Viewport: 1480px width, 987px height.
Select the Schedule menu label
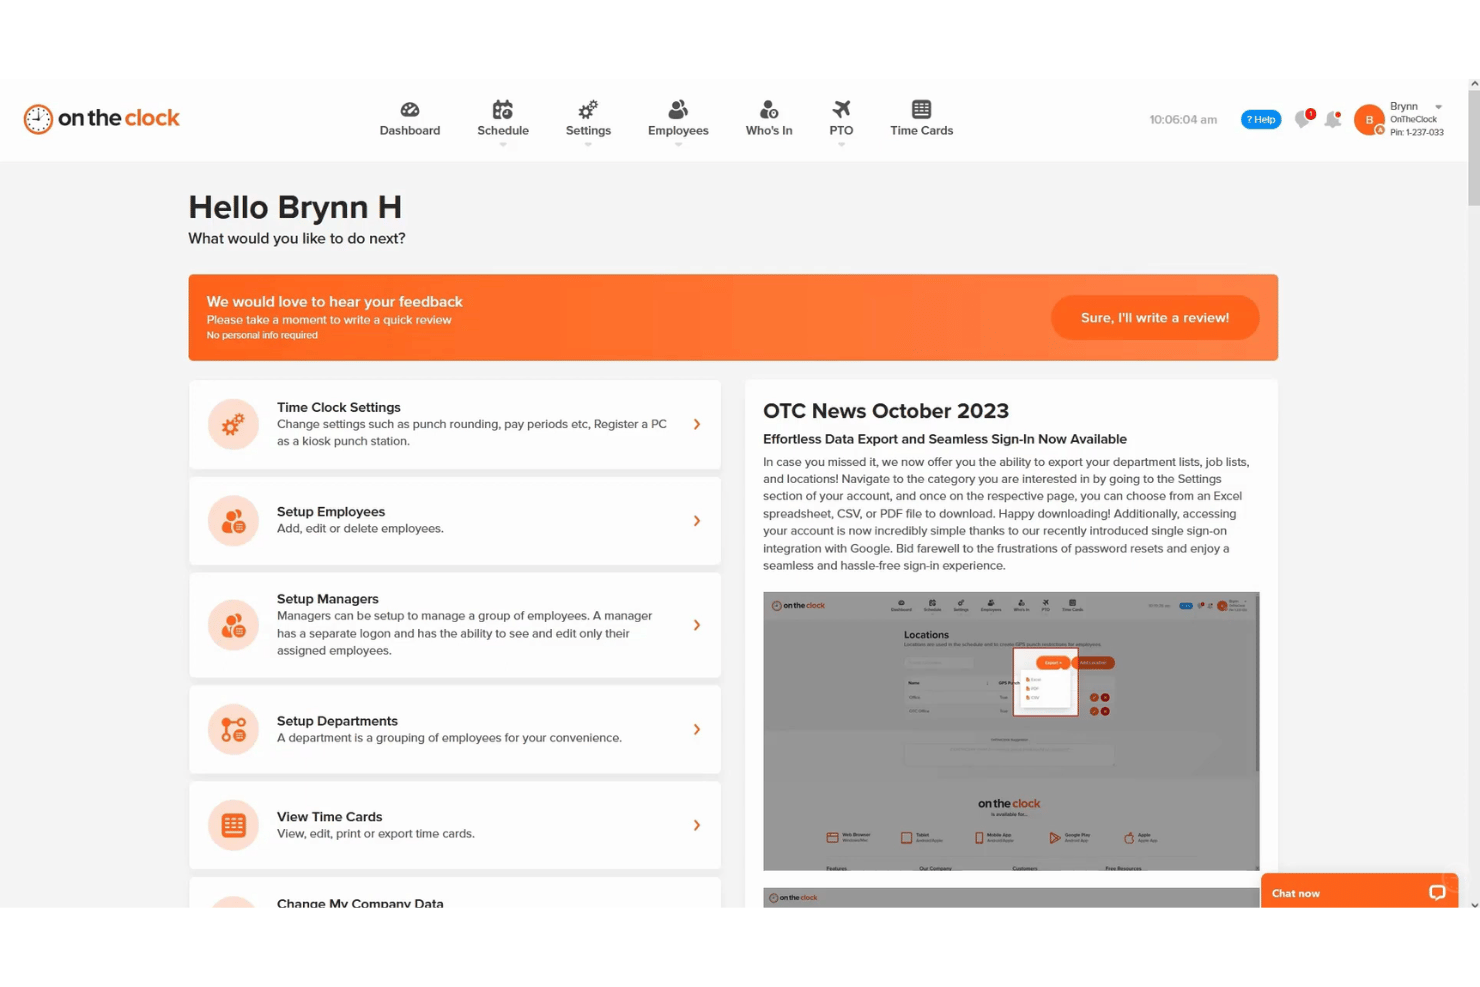coord(503,131)
